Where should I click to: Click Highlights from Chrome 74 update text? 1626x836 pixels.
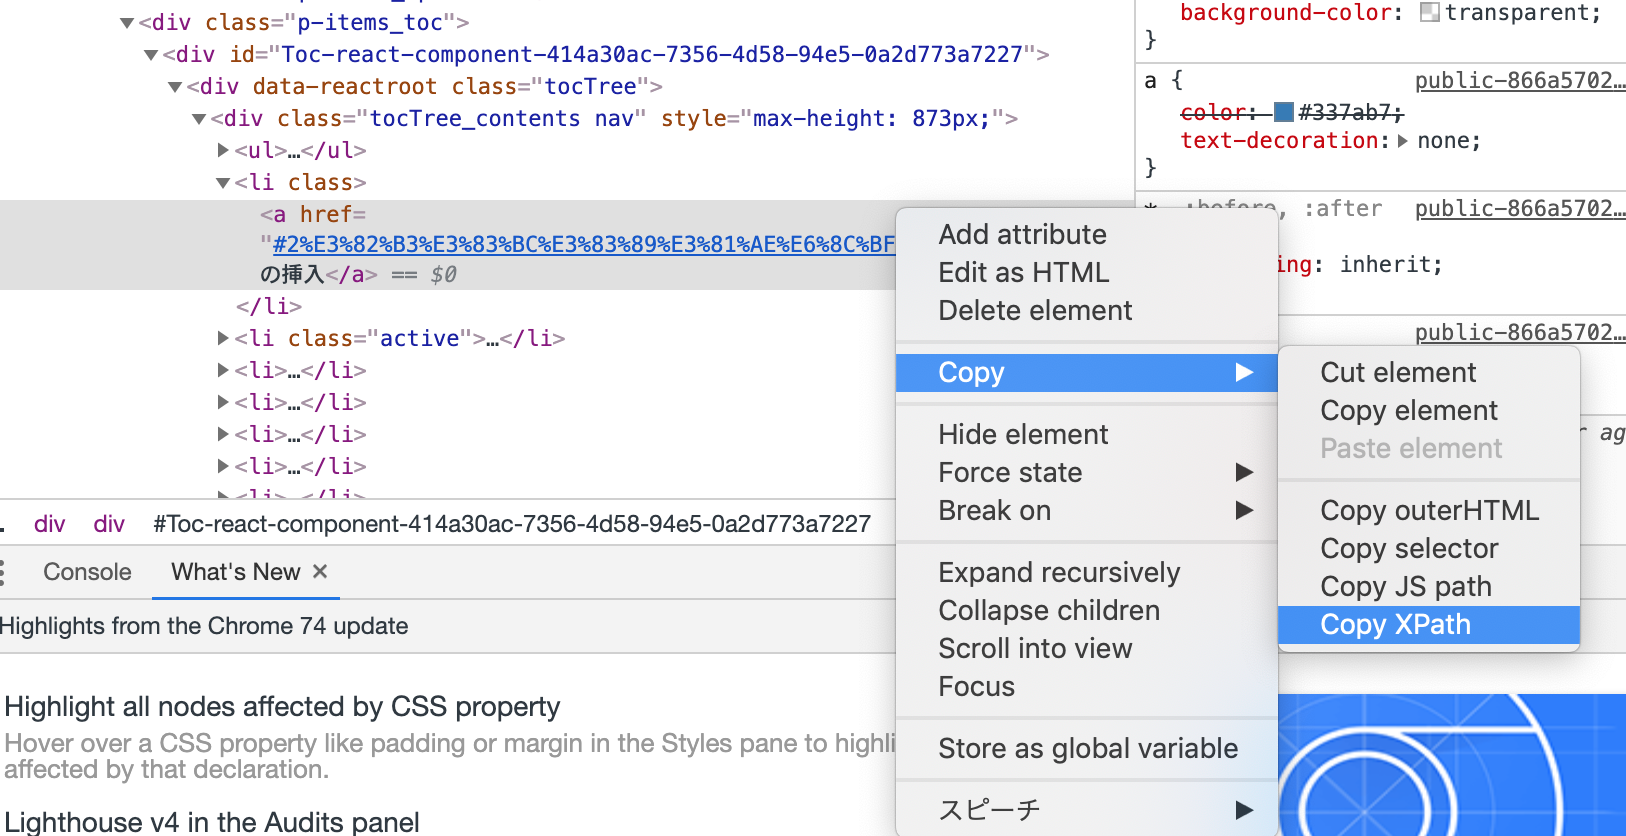(204, 626)
